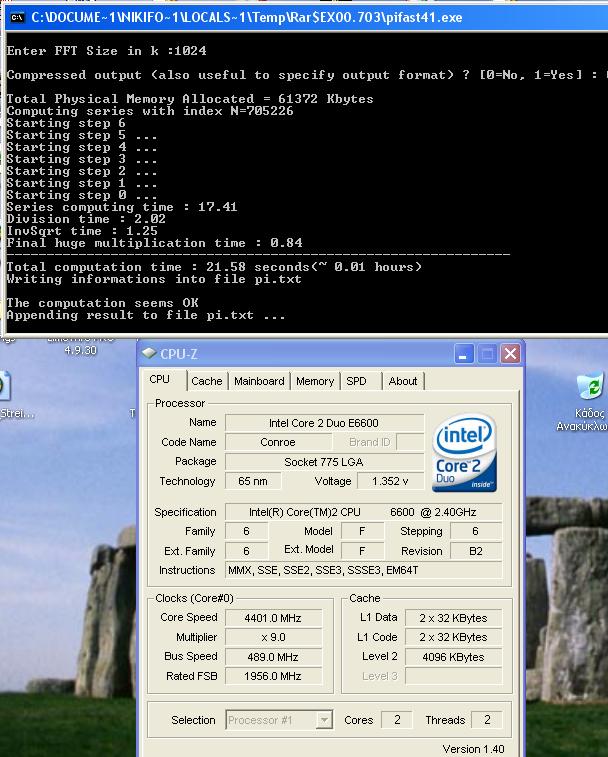Viewport: 608px width, 757px height.
Task: Click the Code Name value Conroe
Action: point(278,442)
